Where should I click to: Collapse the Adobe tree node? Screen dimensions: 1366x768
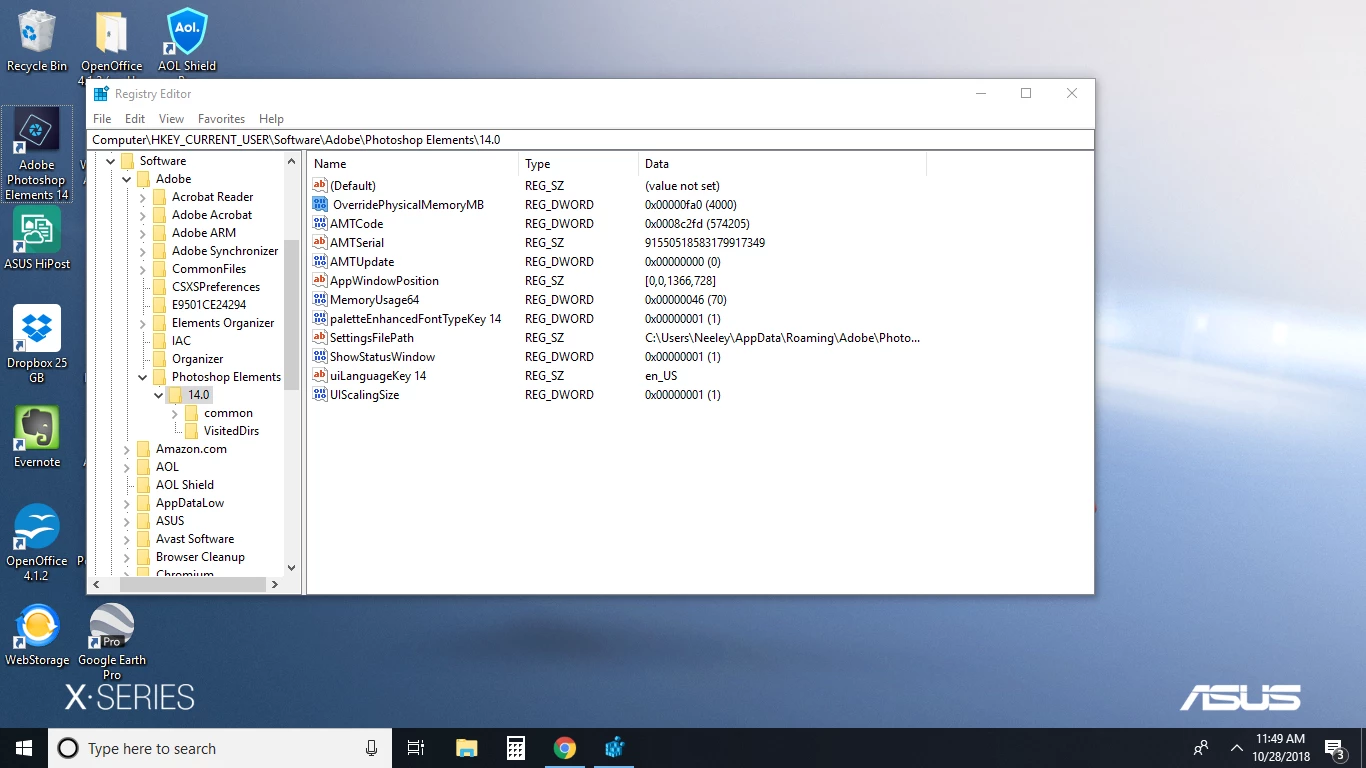click(x=127, y=179)
